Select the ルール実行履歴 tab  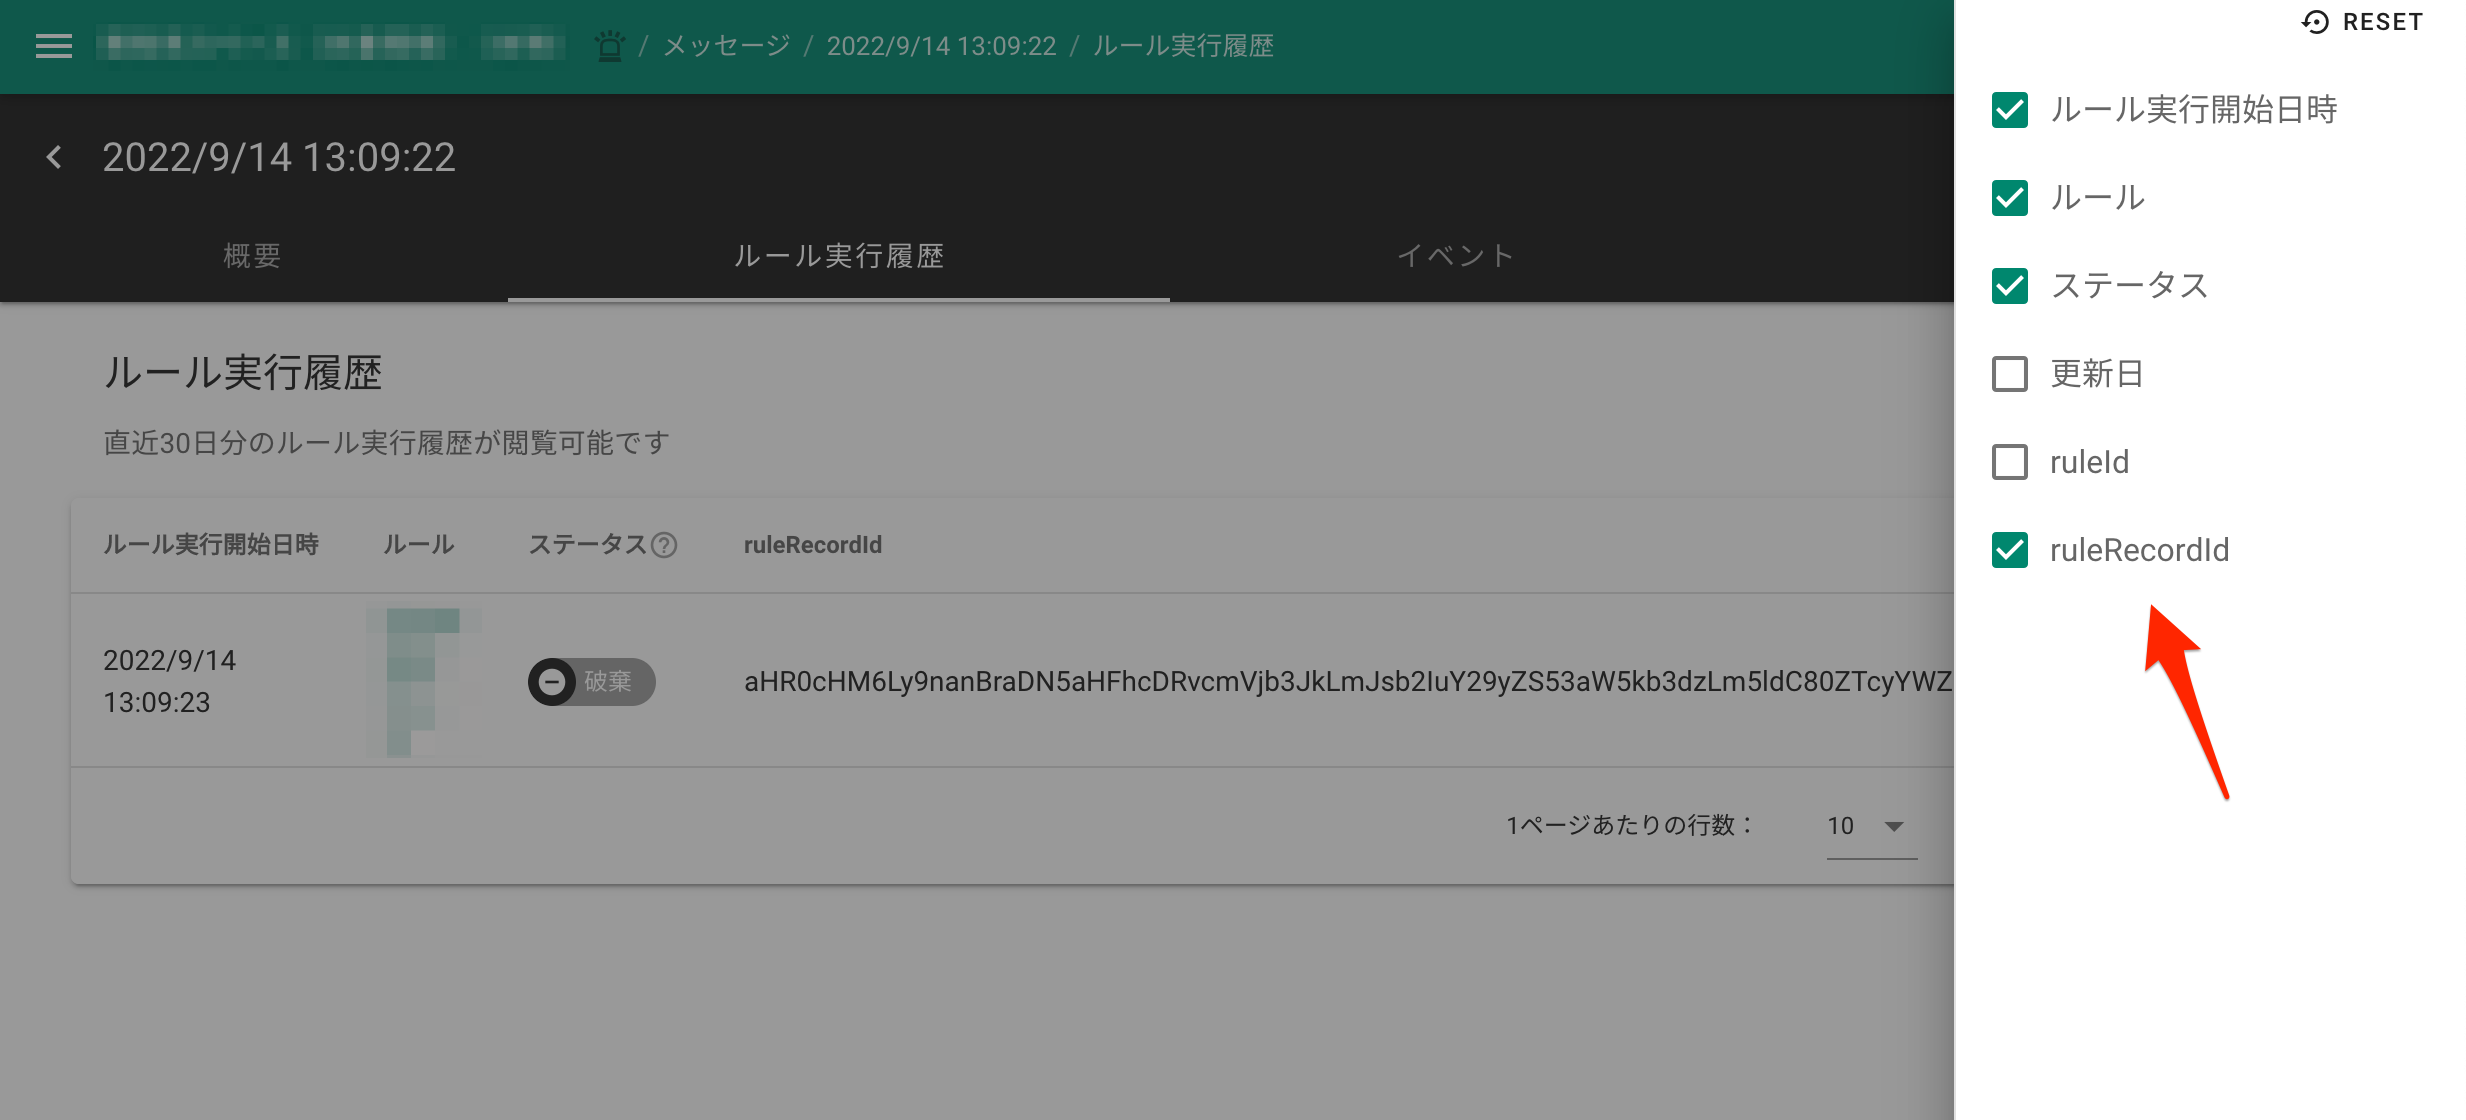tap(838, 256)
